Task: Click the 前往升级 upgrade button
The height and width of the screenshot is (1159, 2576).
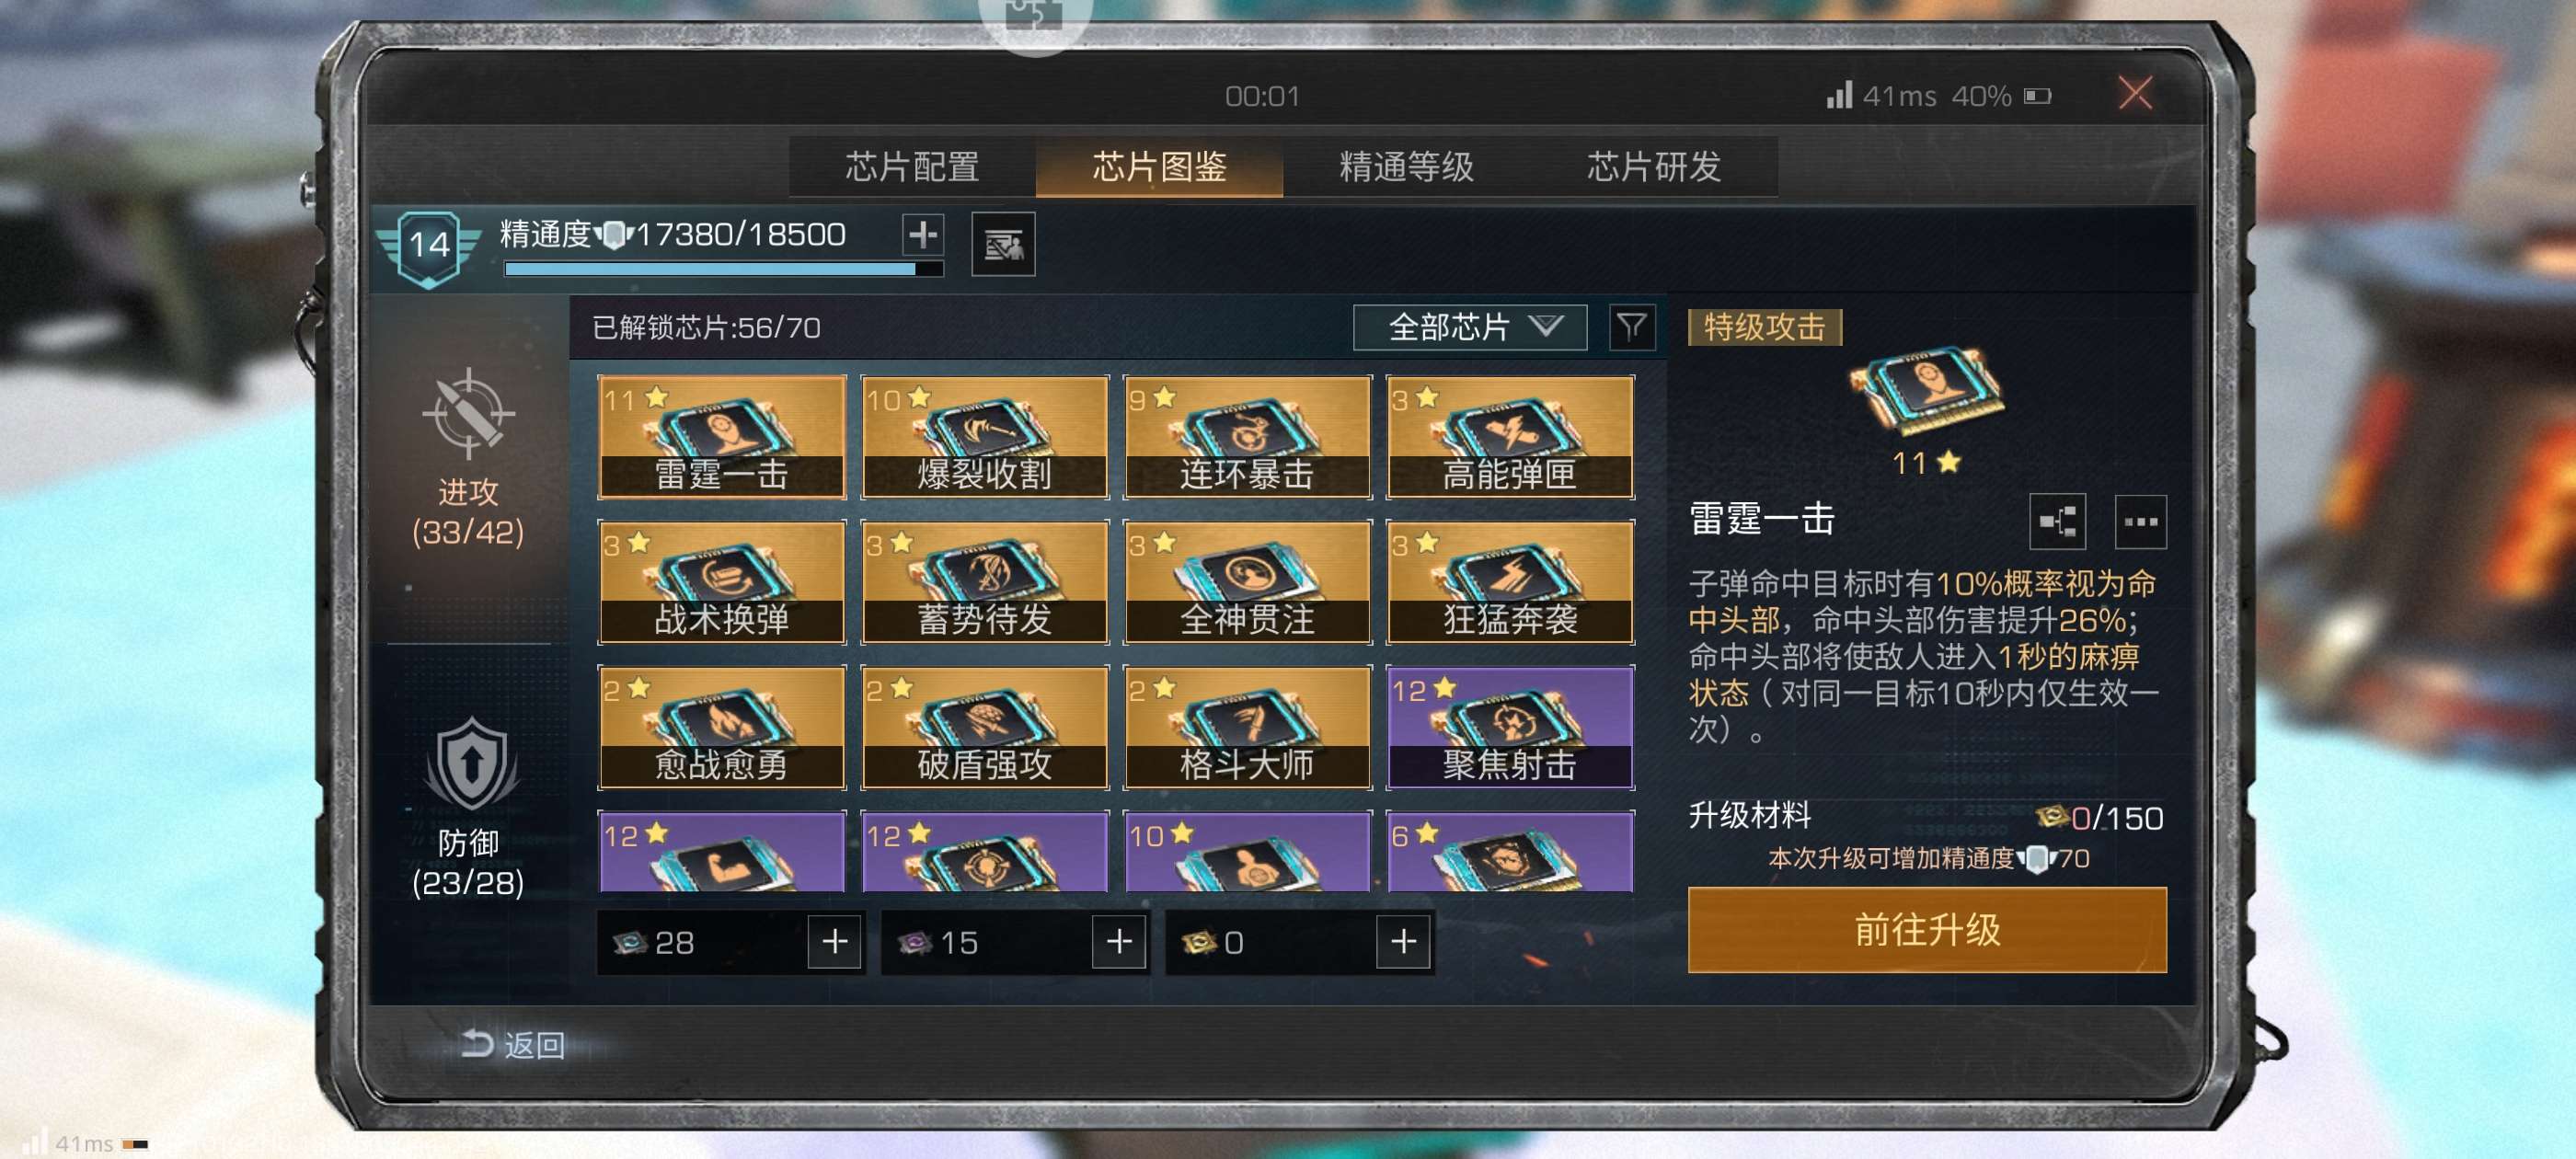Action: click(1927, 929)
